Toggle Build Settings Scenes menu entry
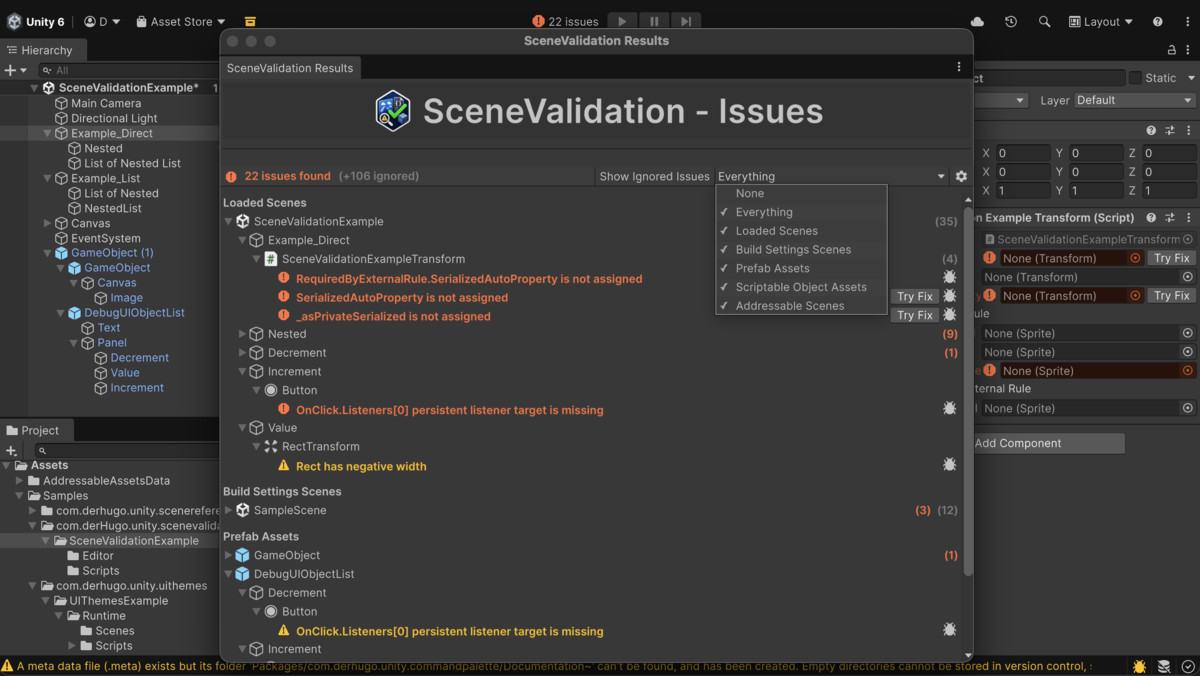This screenshot has width=1200, height=676. (x=801, y=250)
